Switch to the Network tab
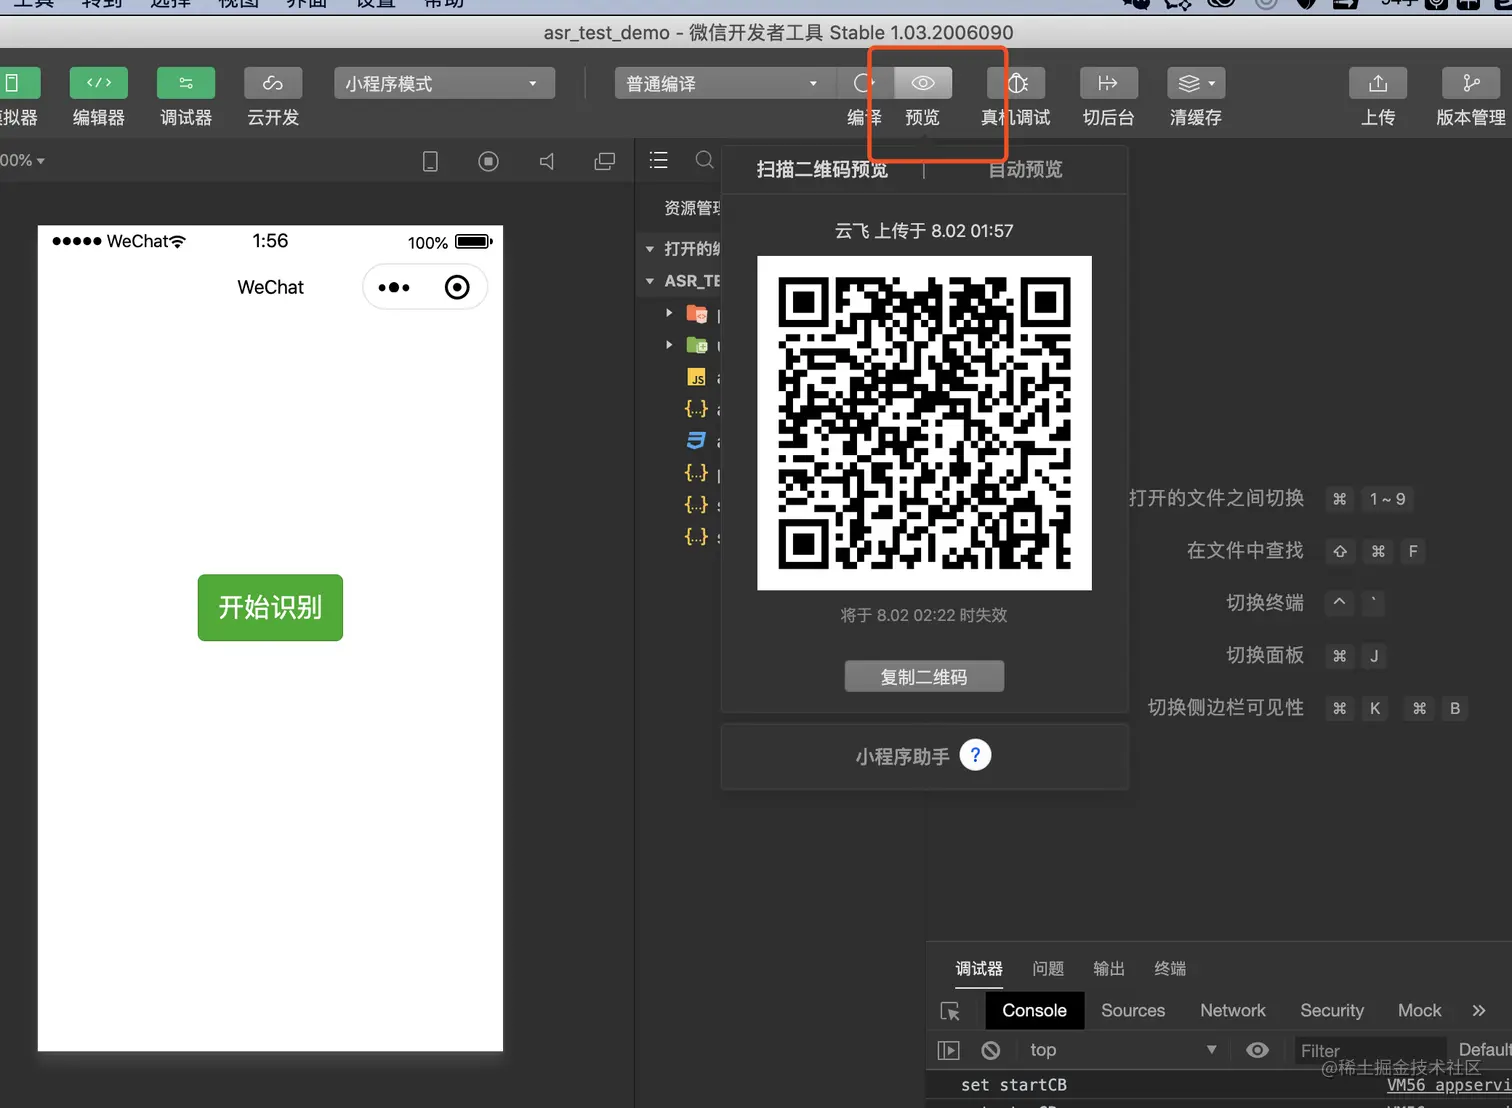1512x1108 pixels. click(x=1233, y=1010)
